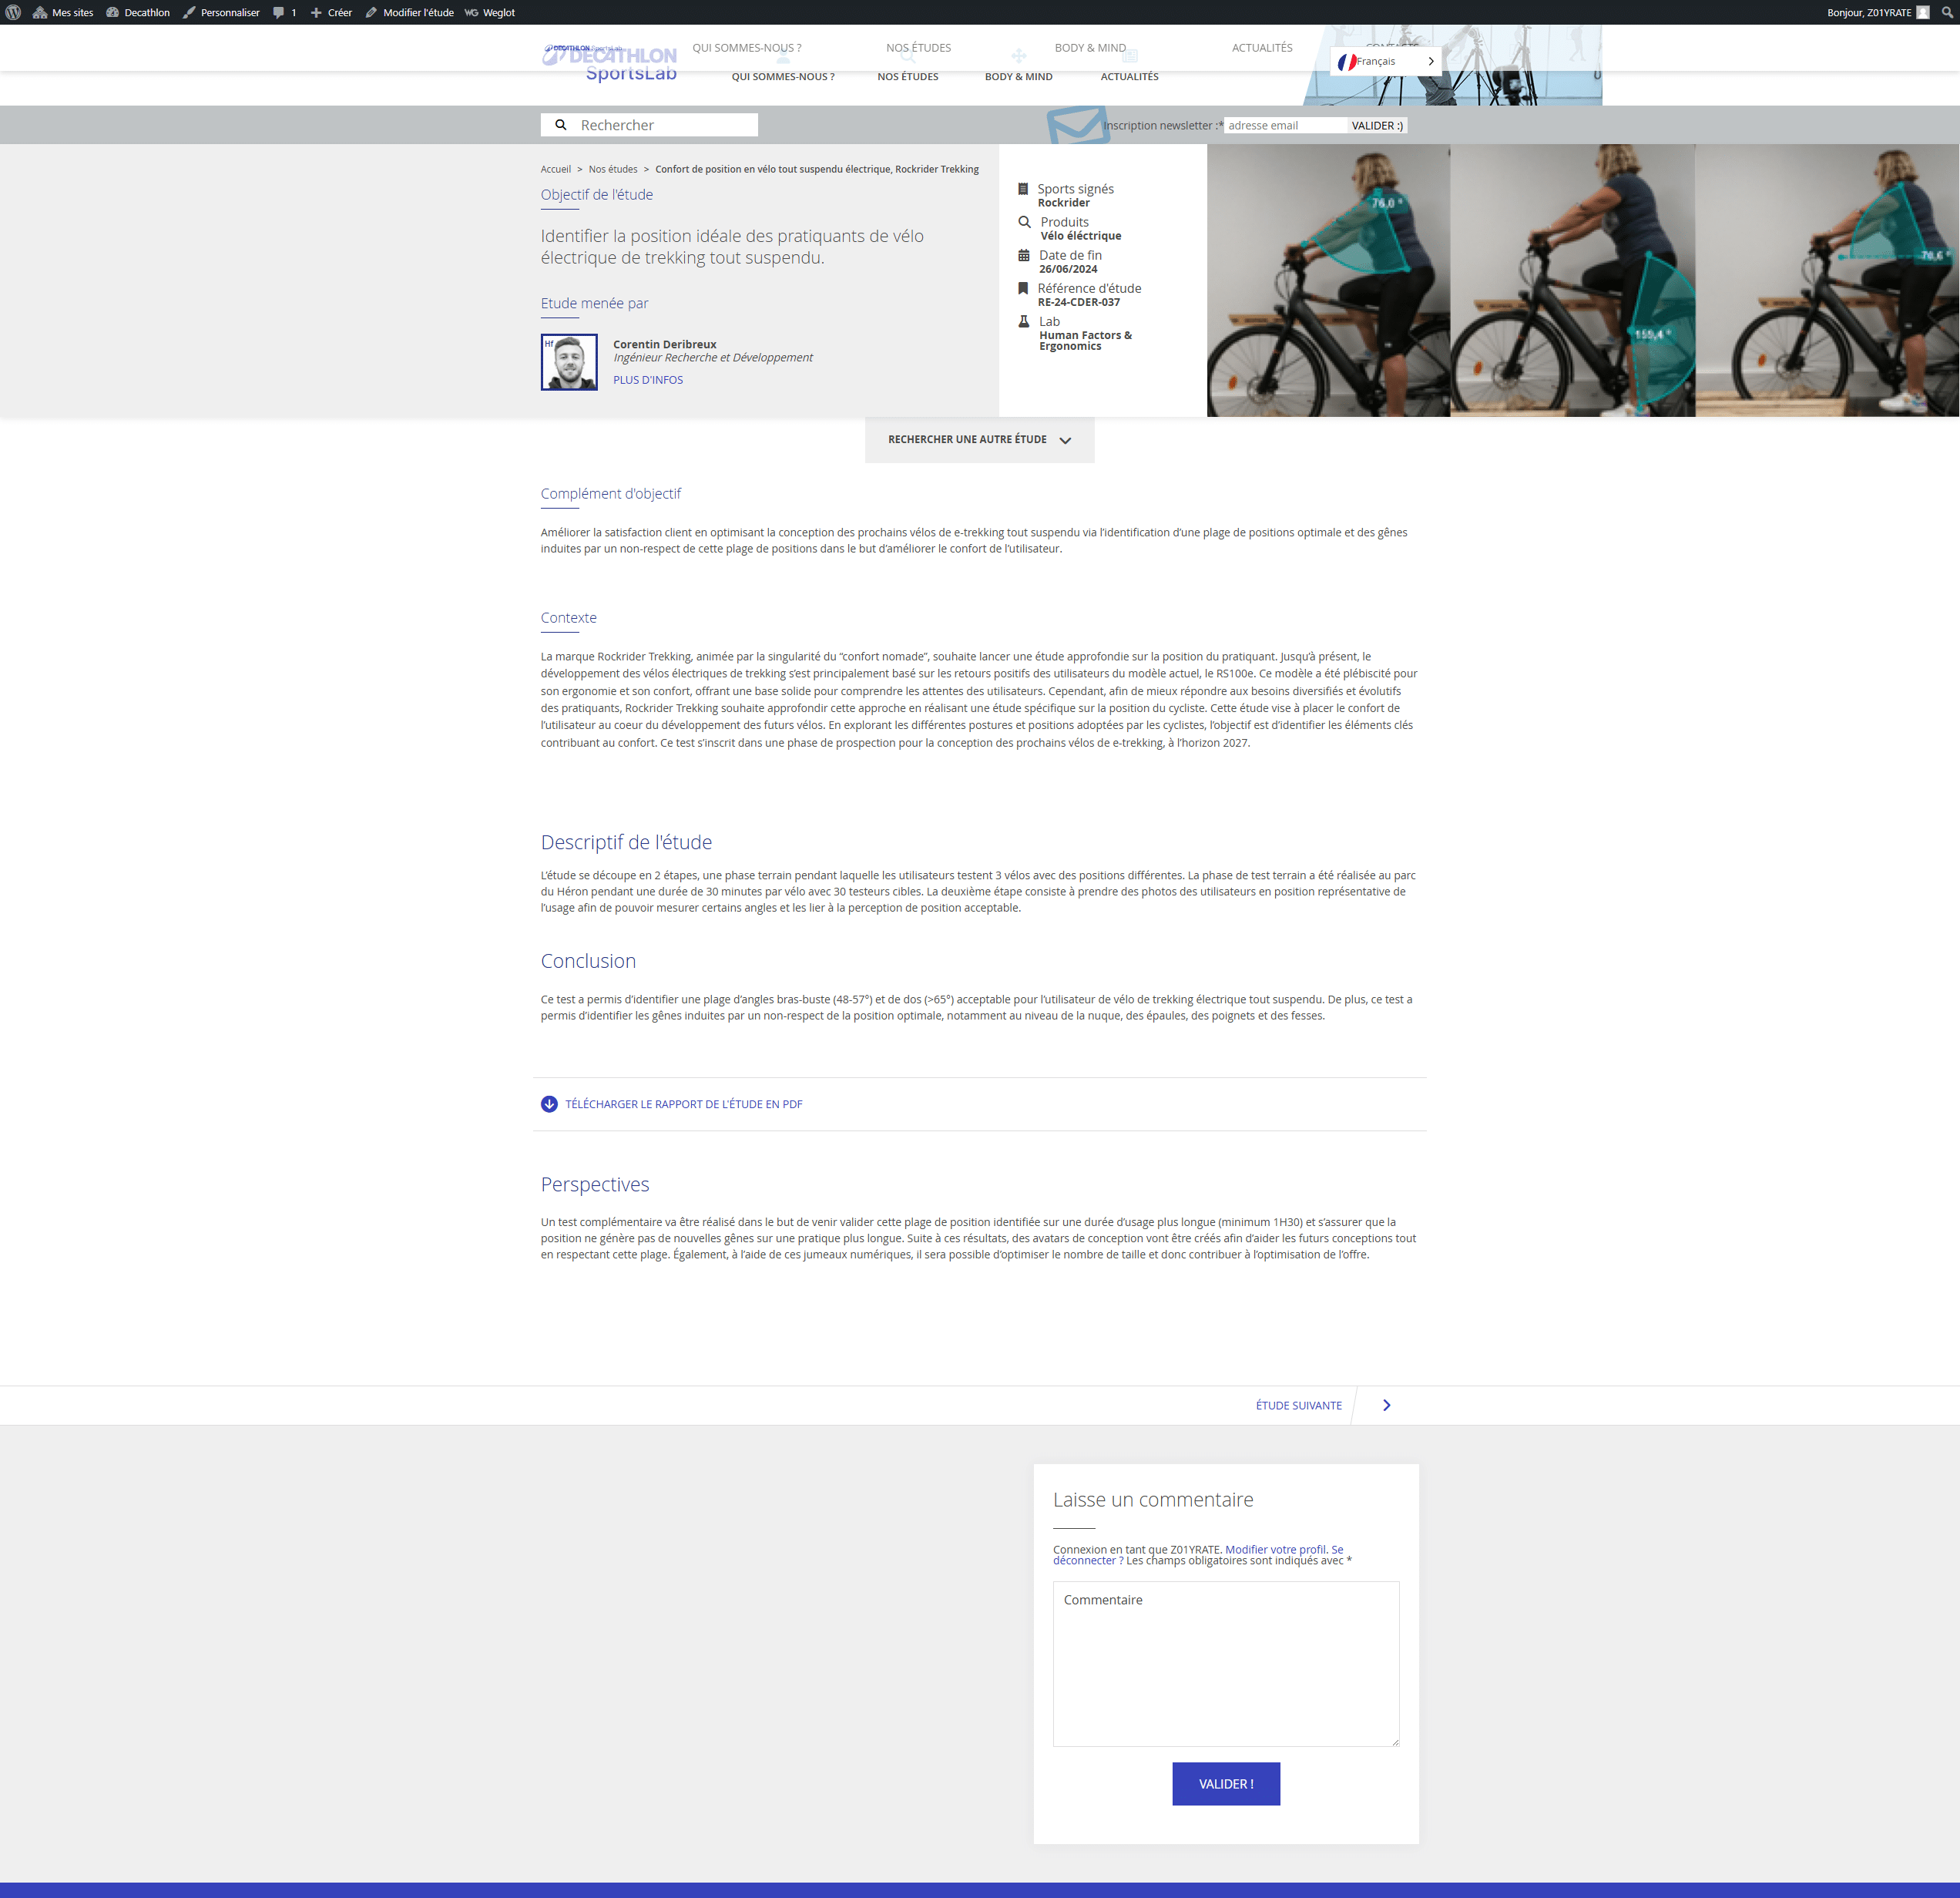The height and width of the screenshot is (1898, 1960).
Task: Open the cyclist photo with 70.6° angle
Action: point(1827,280)
